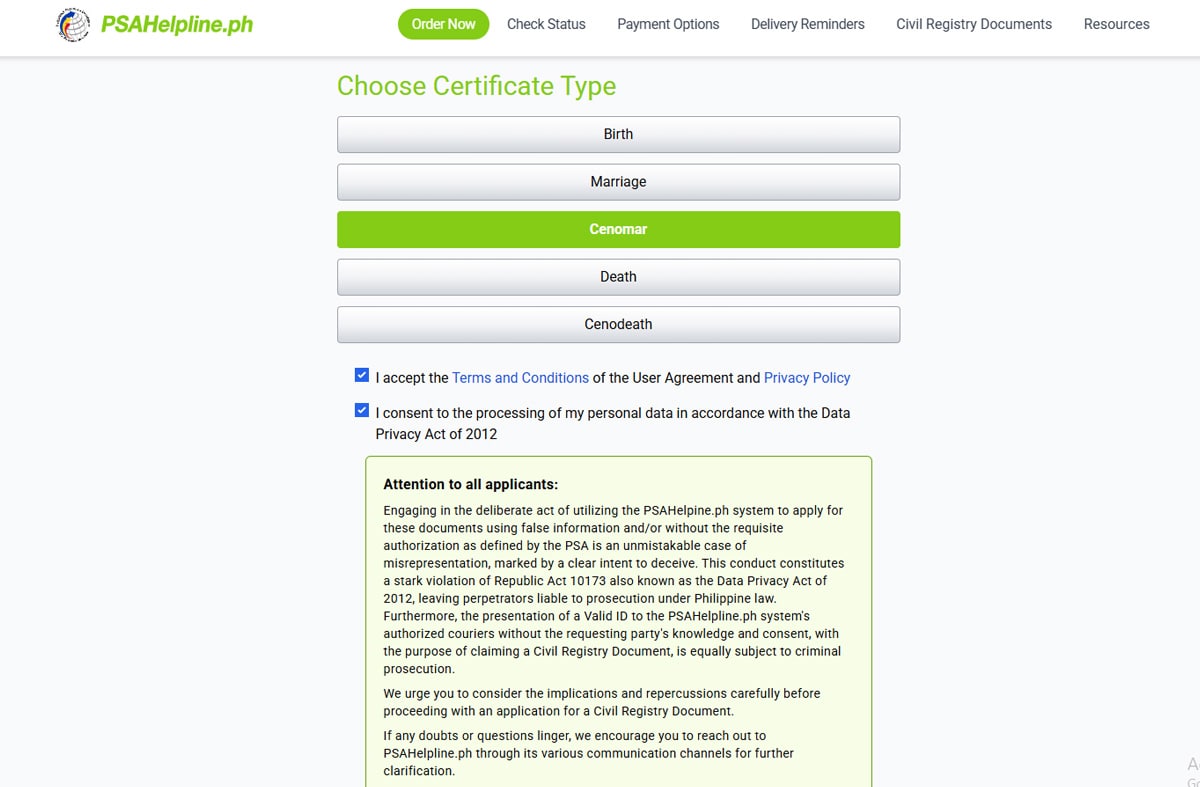The image size is (1200, 787).
Task: Open the Privacy Policy link
Action: 807,378
